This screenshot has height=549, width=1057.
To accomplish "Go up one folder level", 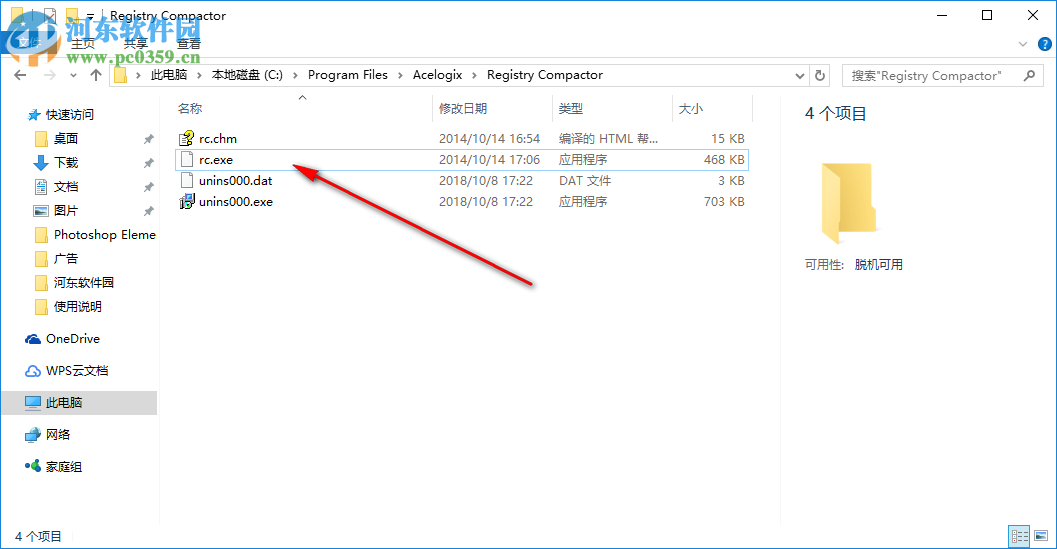I will click(96, 75).
